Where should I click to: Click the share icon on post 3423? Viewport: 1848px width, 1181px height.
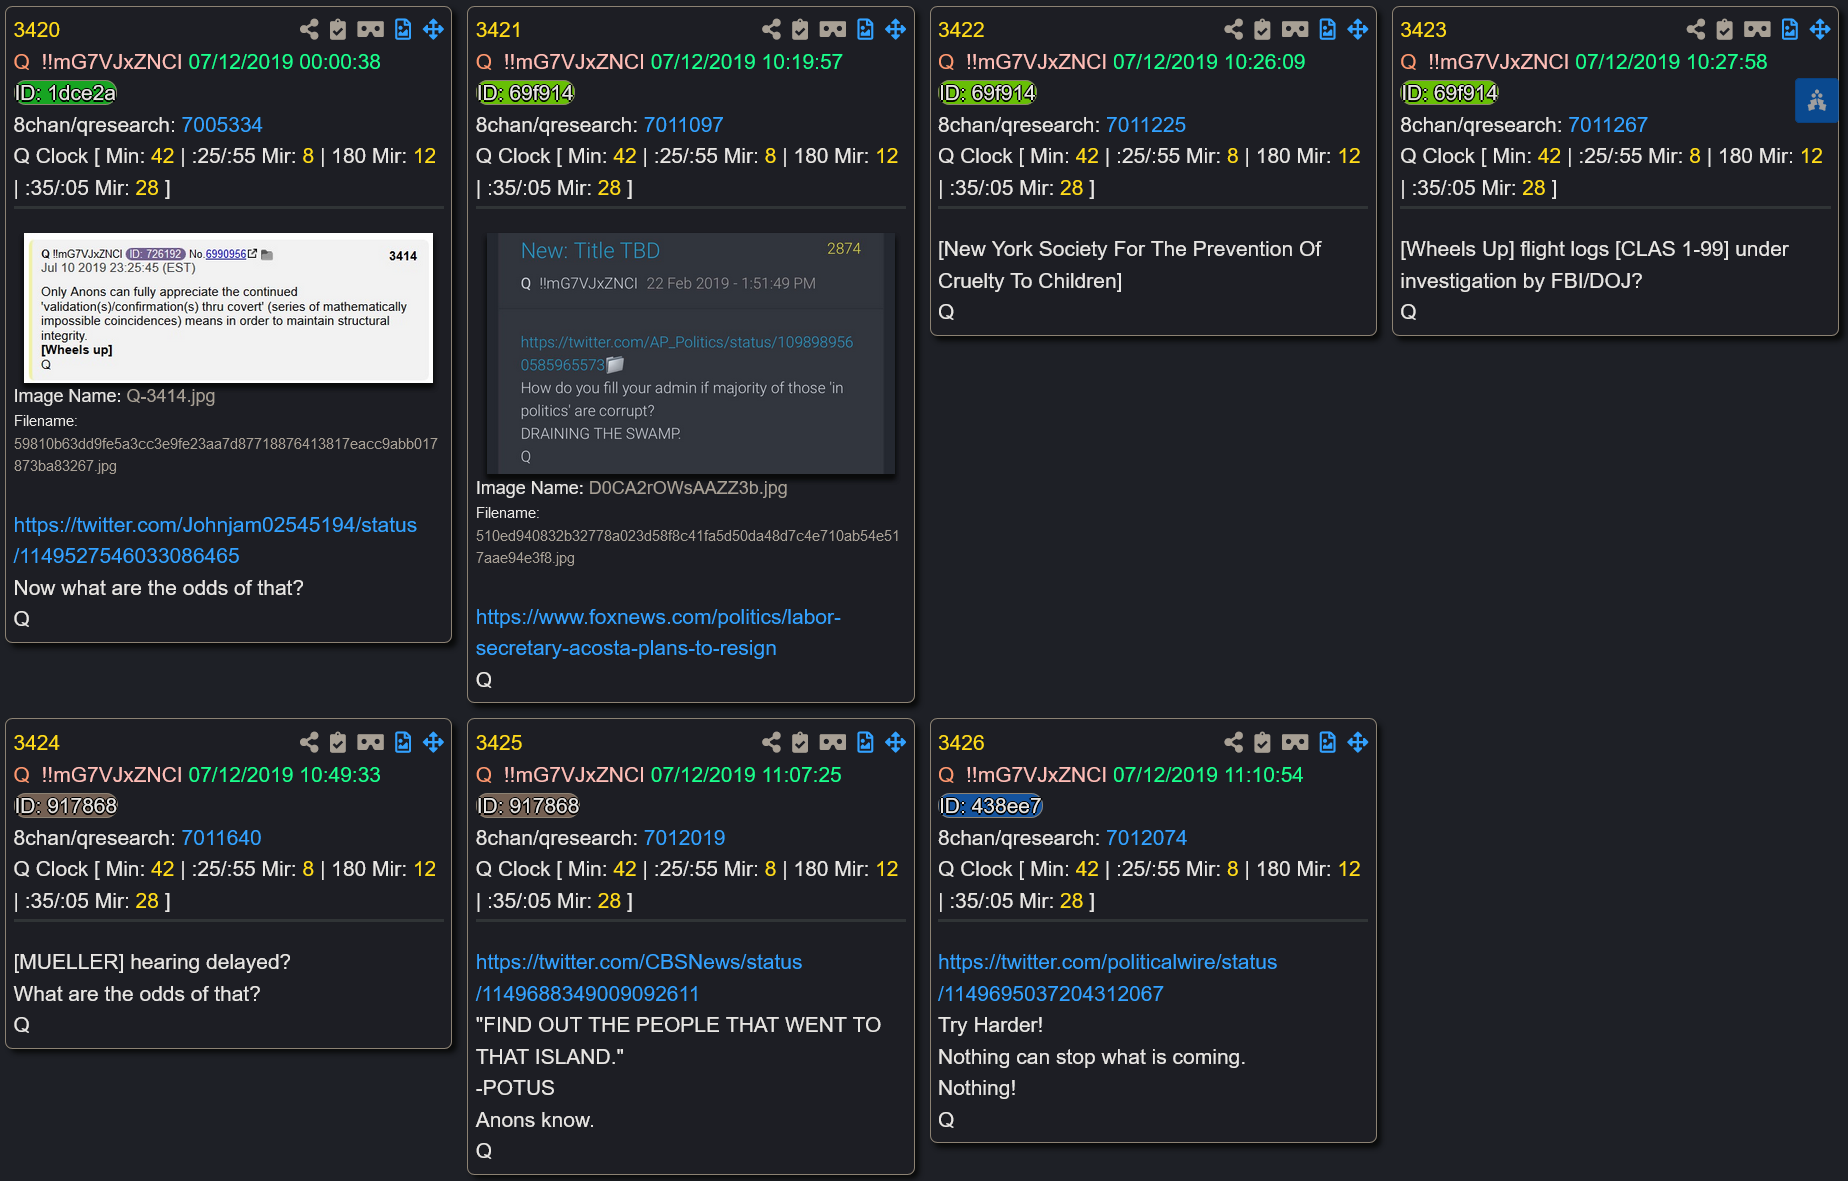(1695, 30)
